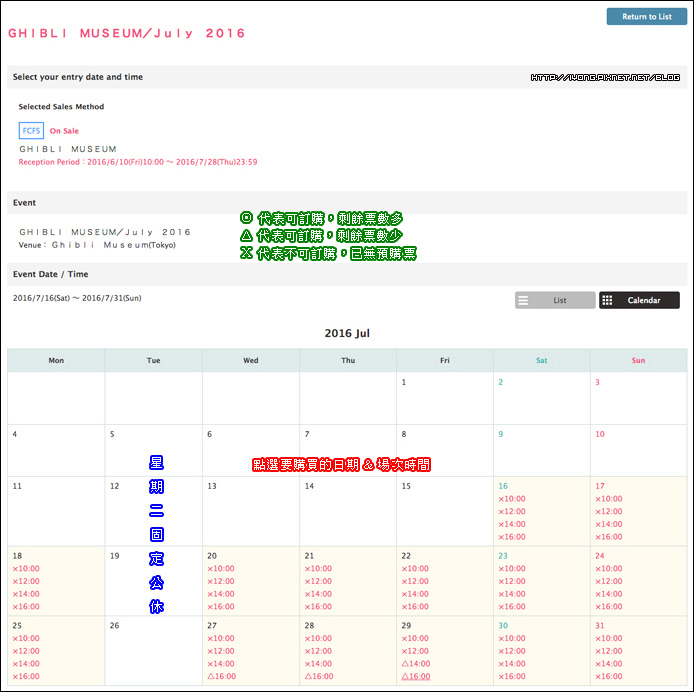694x692 pixels.
Task: Switch to List view
Action: (555, 300)
